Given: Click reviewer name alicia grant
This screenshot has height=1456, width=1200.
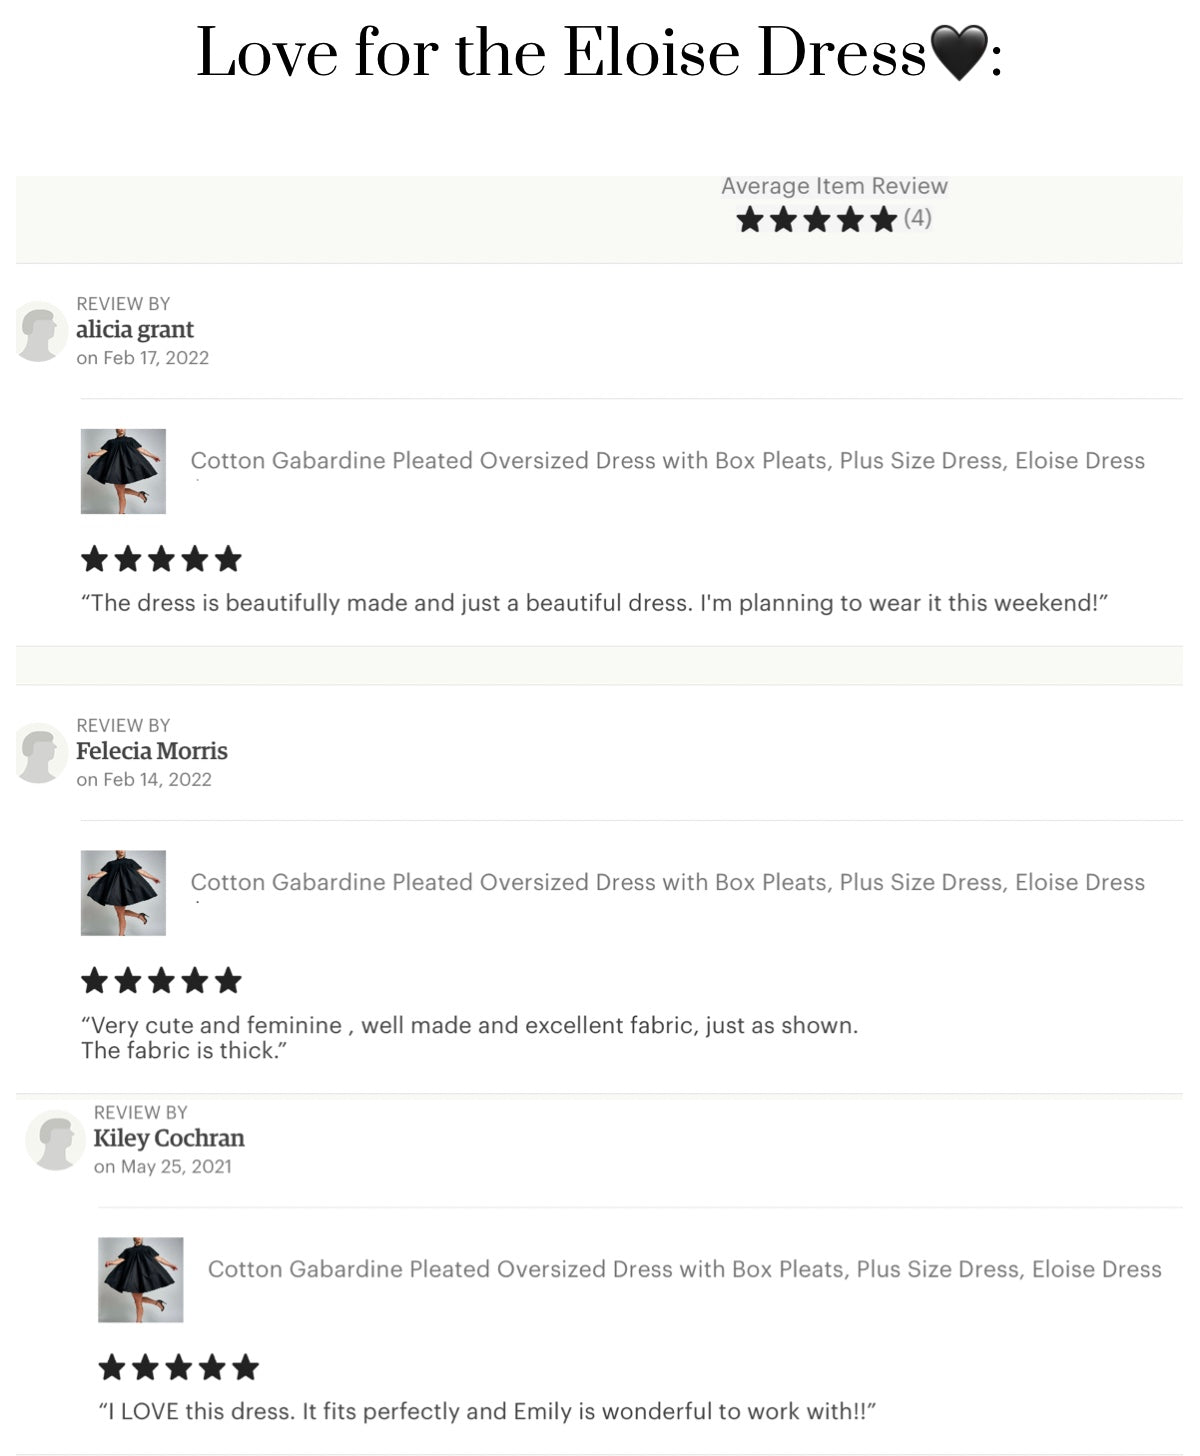Looking at the screenshot, I should click(x=135, y=330).
